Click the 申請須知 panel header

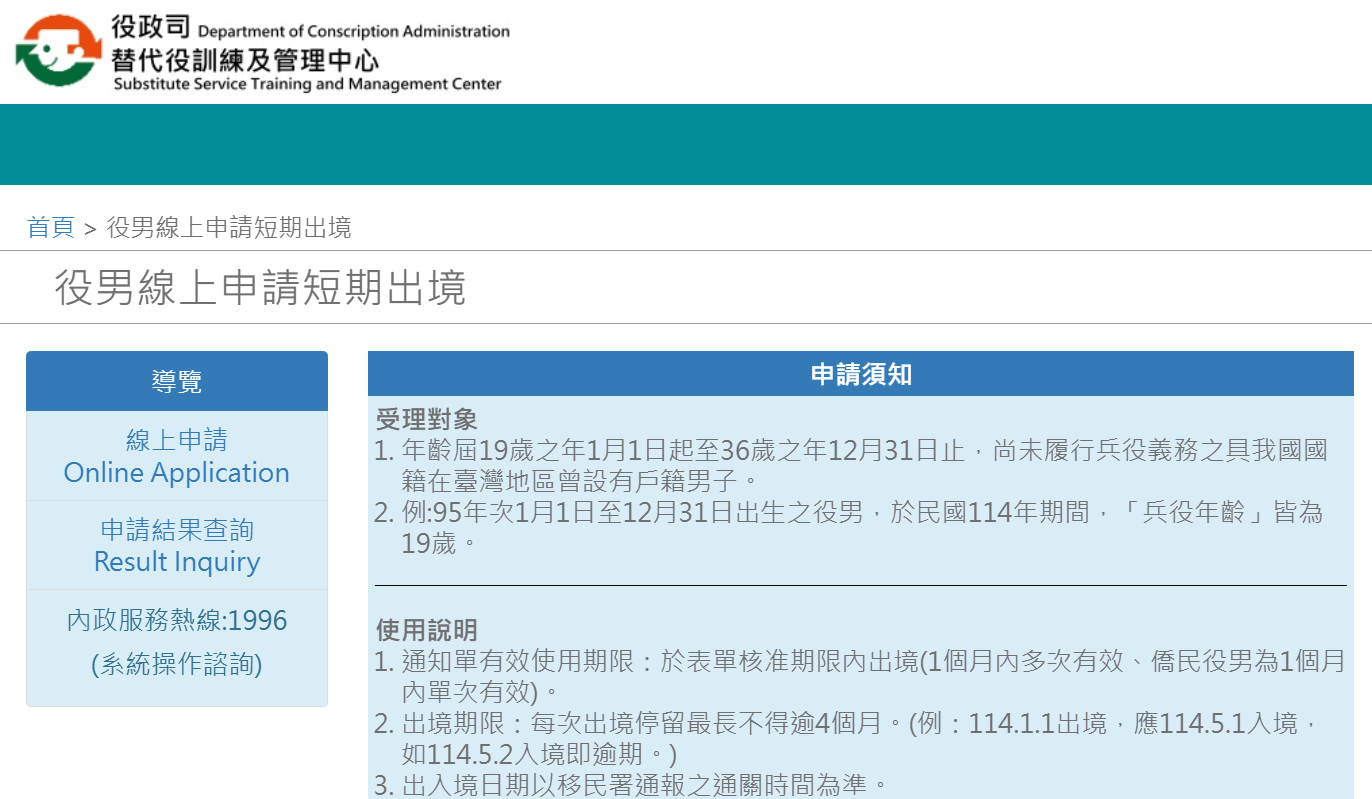(x=860, y=374)
